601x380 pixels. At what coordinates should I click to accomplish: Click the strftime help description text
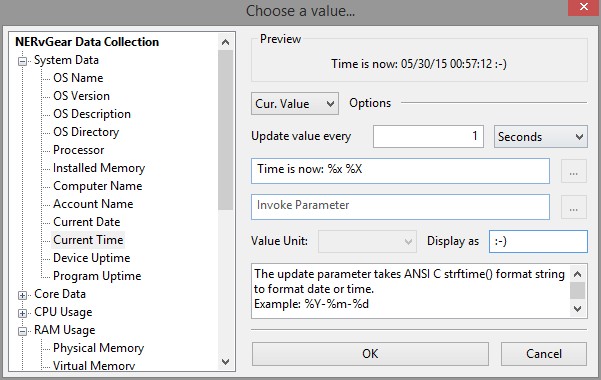(409, 289)
